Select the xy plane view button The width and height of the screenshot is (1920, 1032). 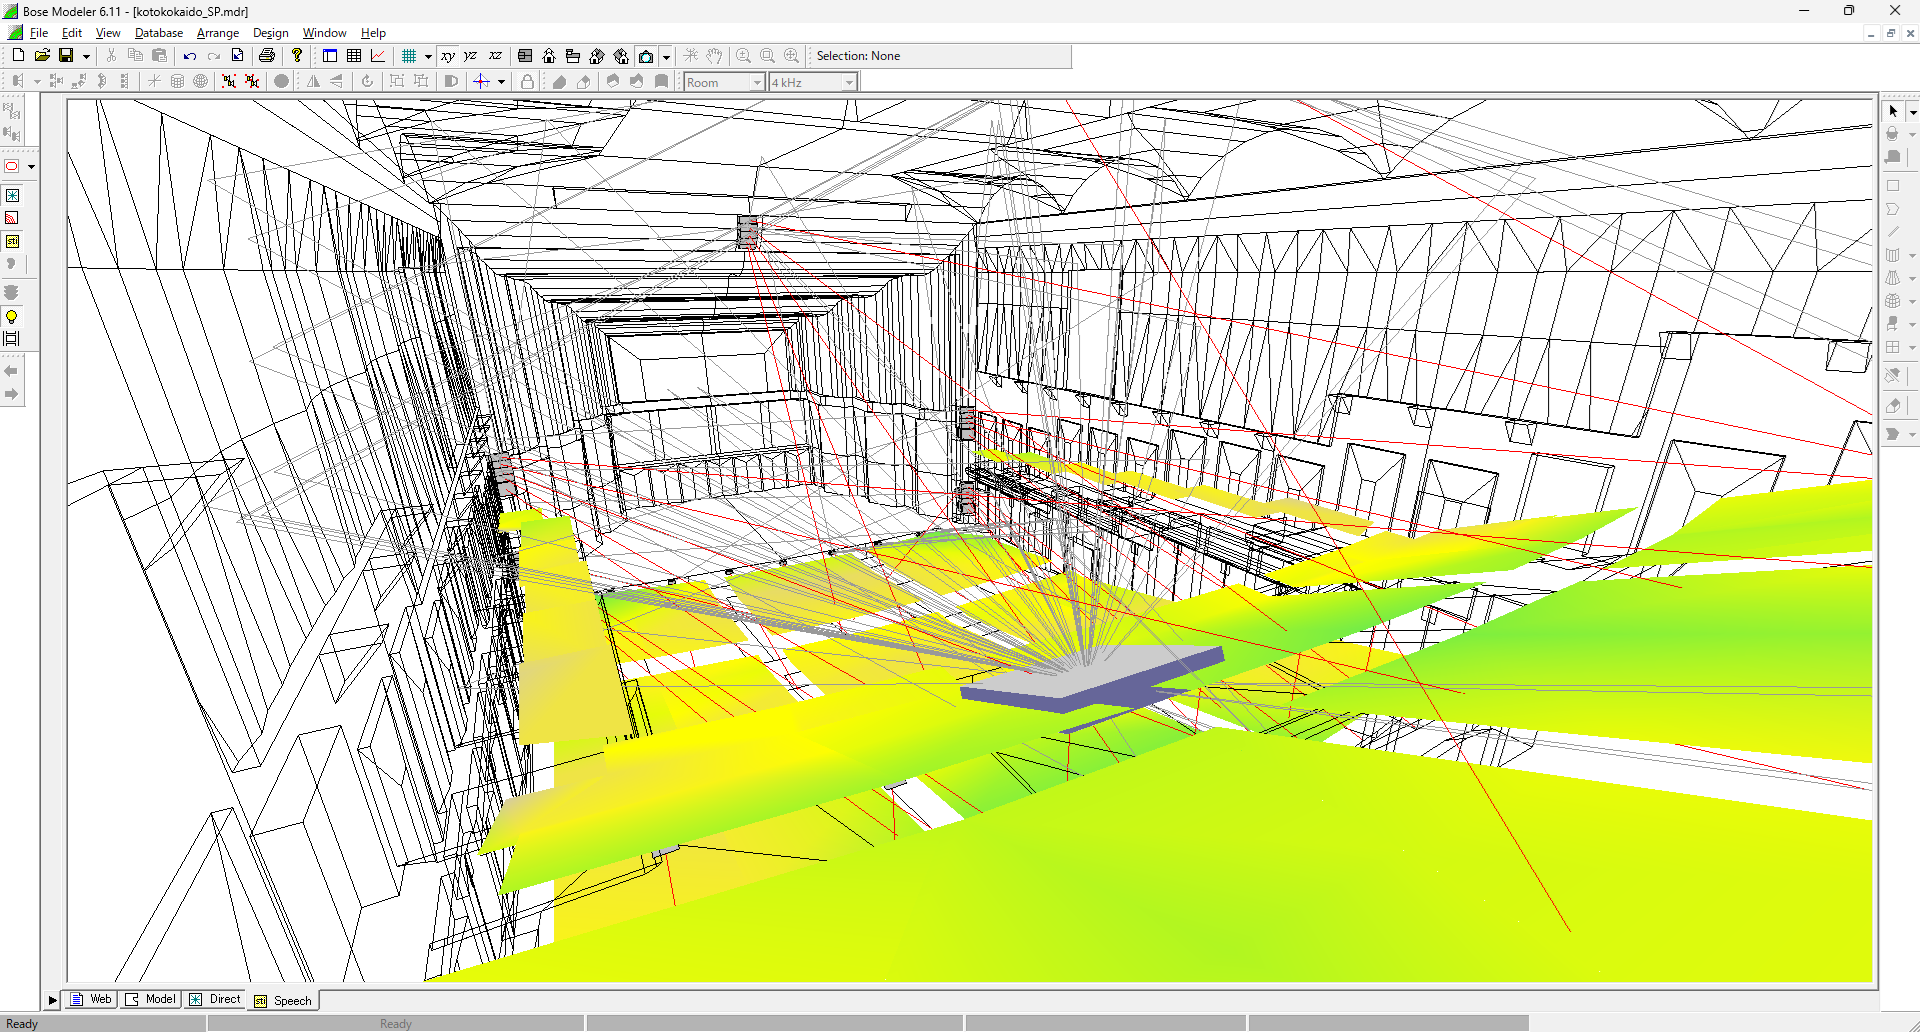448,56
